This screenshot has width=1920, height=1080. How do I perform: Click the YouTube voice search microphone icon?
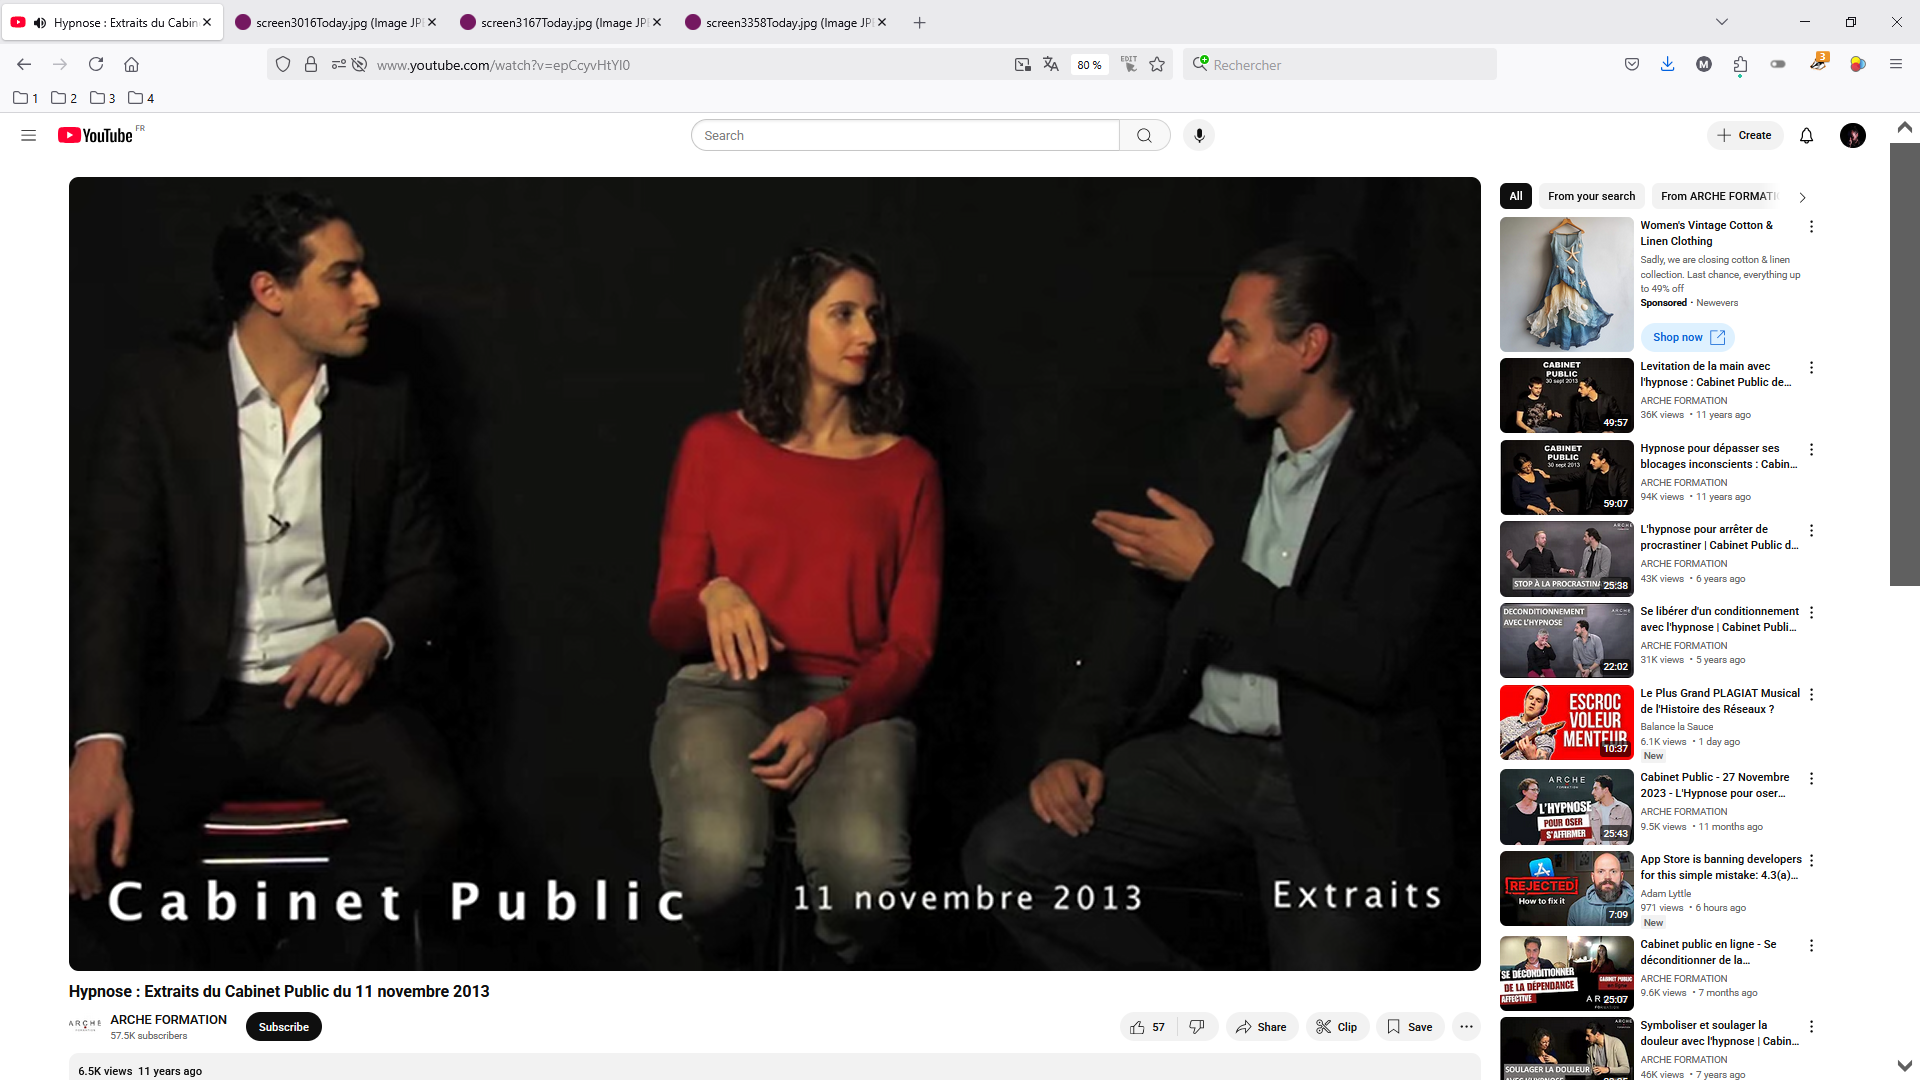click(1199, 135)
